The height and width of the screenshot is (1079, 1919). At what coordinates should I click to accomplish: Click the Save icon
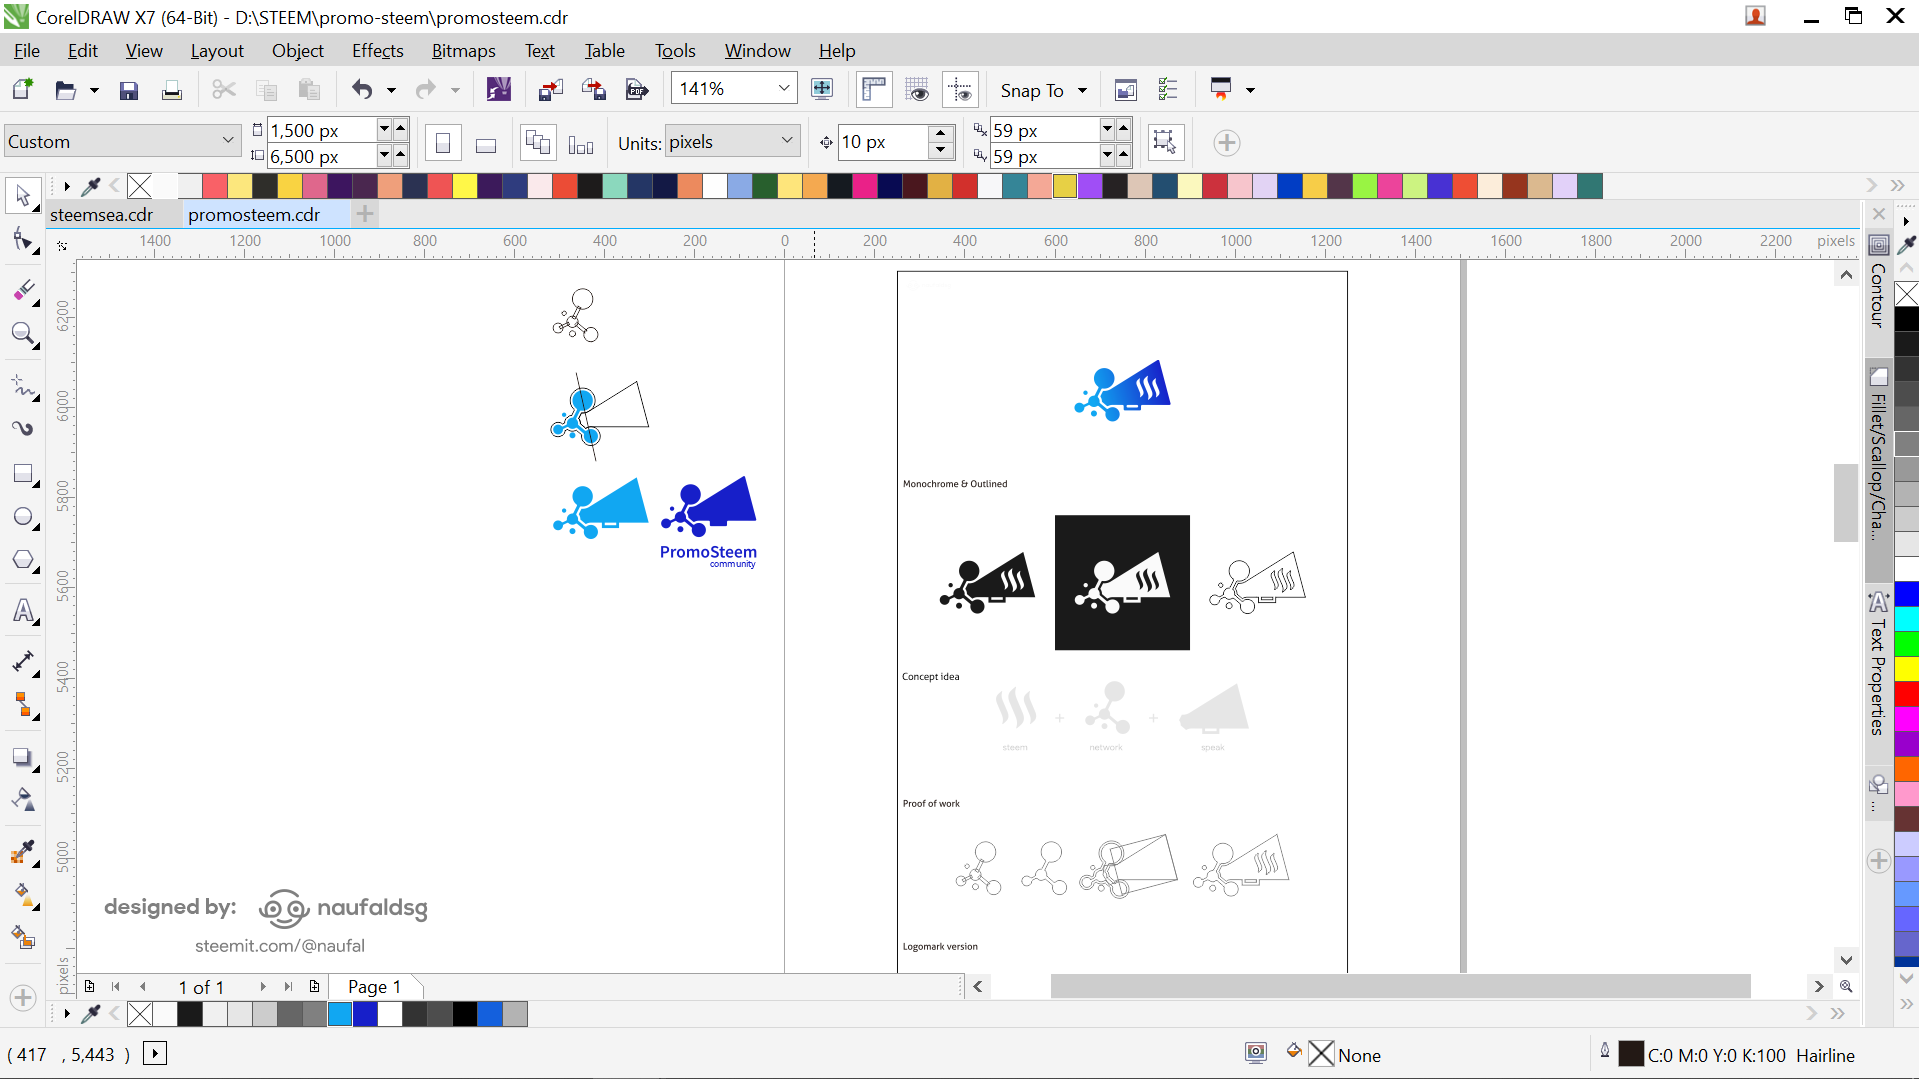pos(129,90)
